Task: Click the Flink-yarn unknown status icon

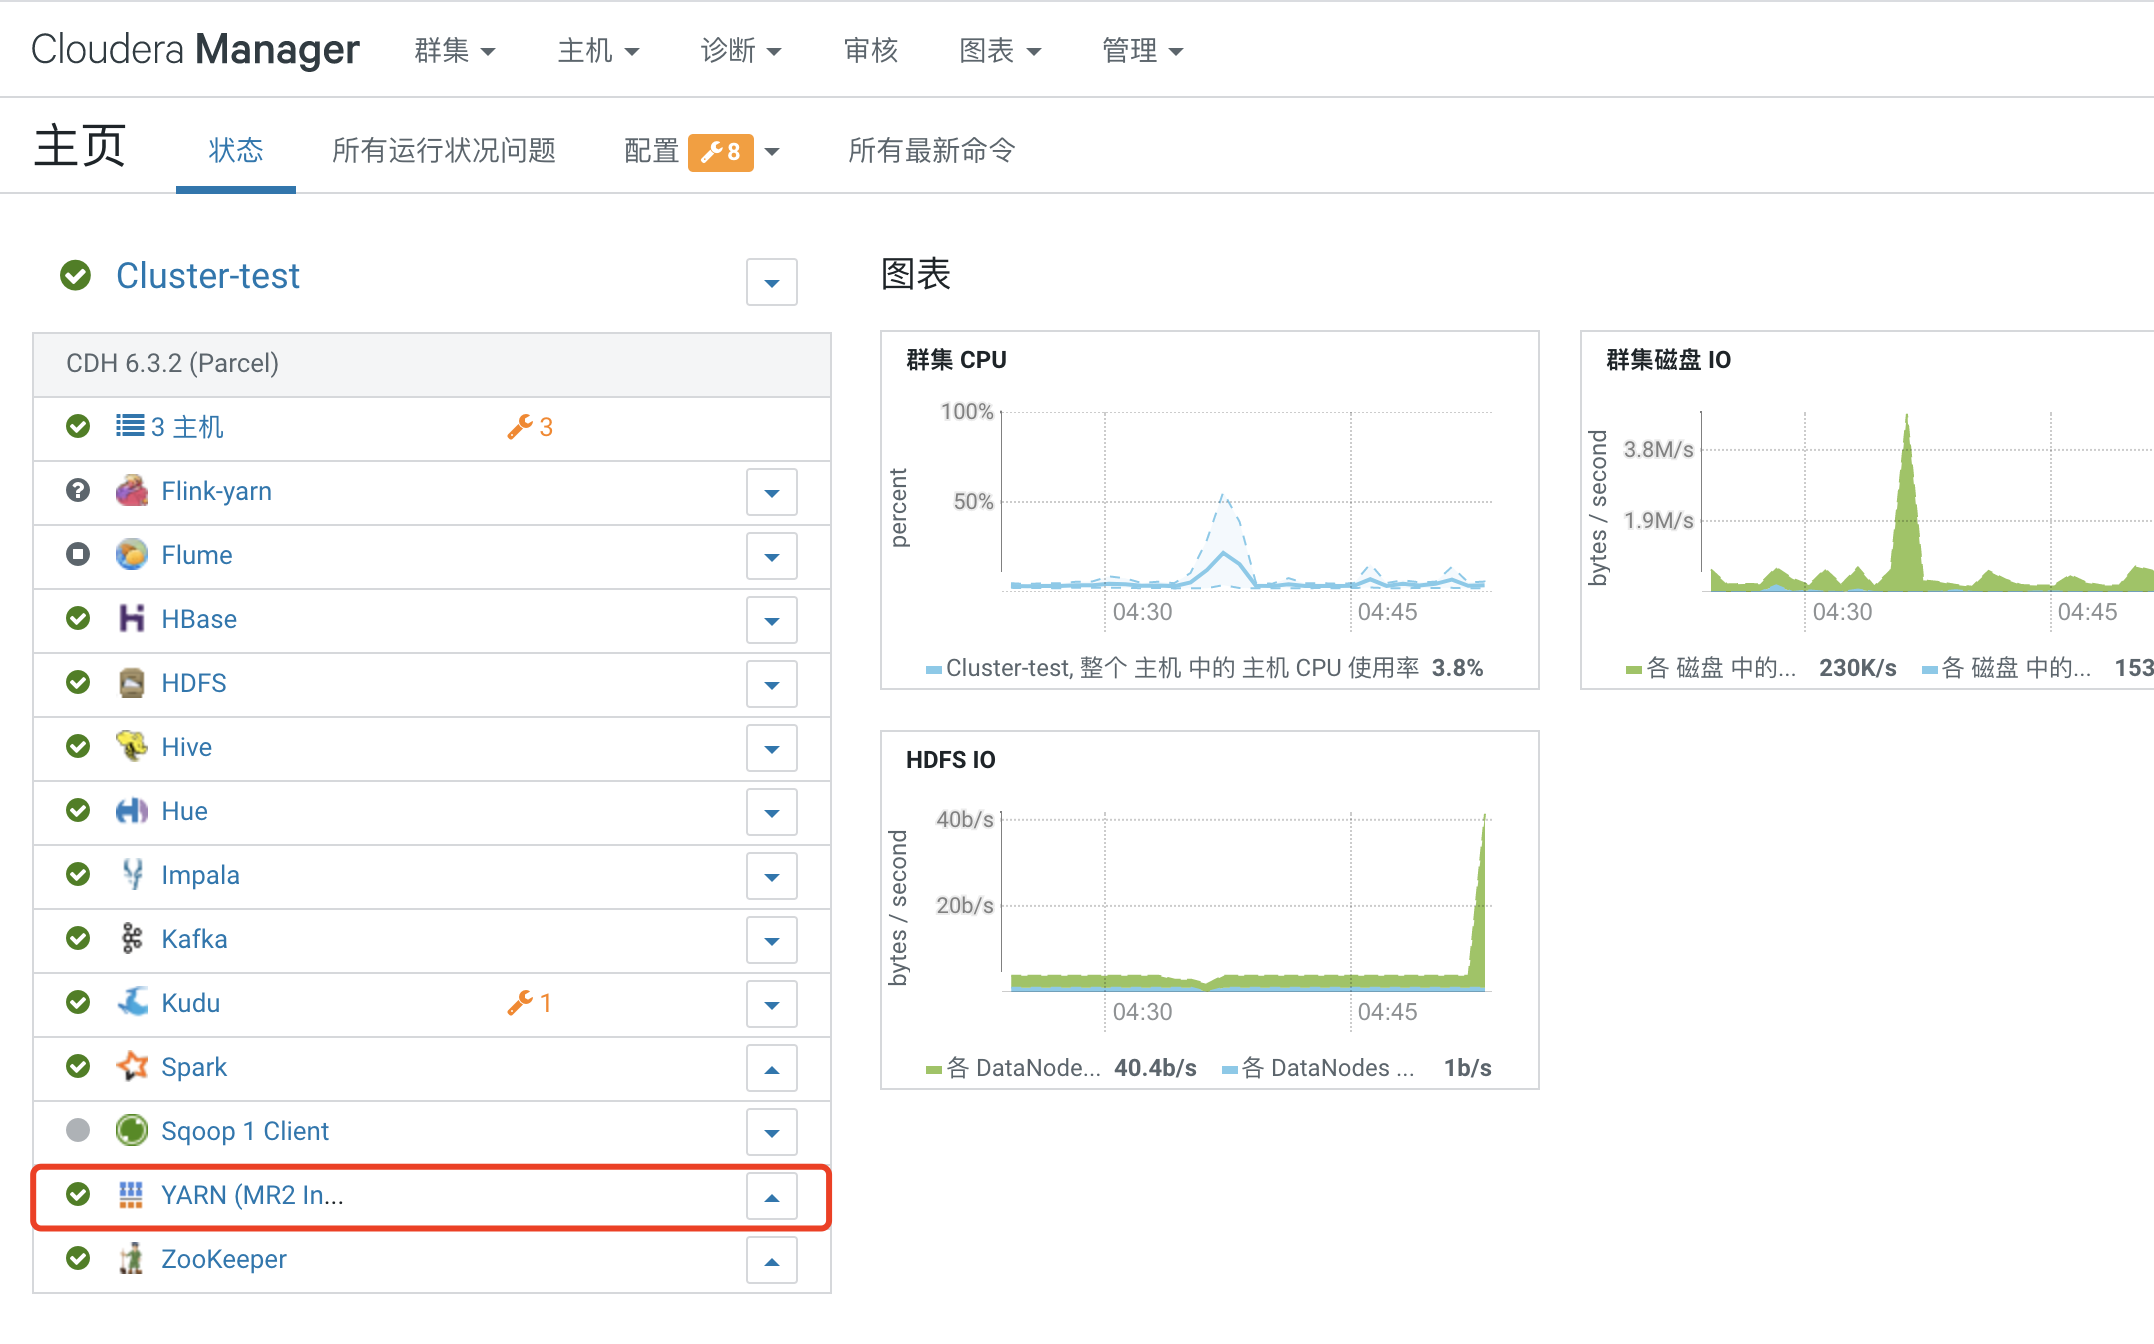Action: (x=78, y=491)
